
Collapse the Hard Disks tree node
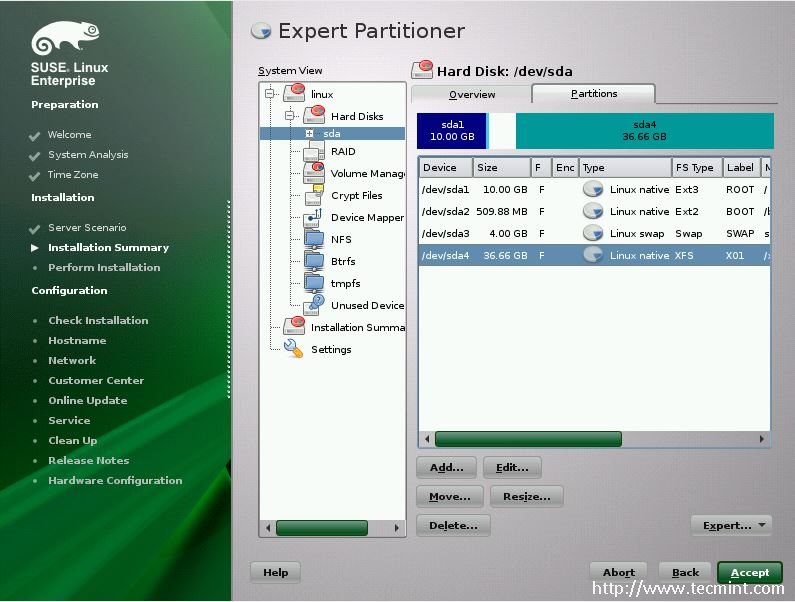click(x=290, y=116)
